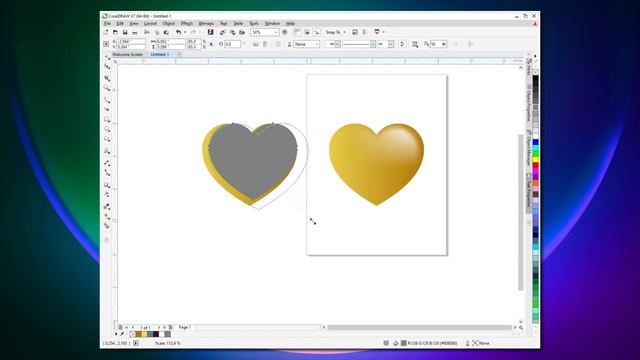
Task: Open the document palette flyout arrow
Action: [x=116, y=334]
